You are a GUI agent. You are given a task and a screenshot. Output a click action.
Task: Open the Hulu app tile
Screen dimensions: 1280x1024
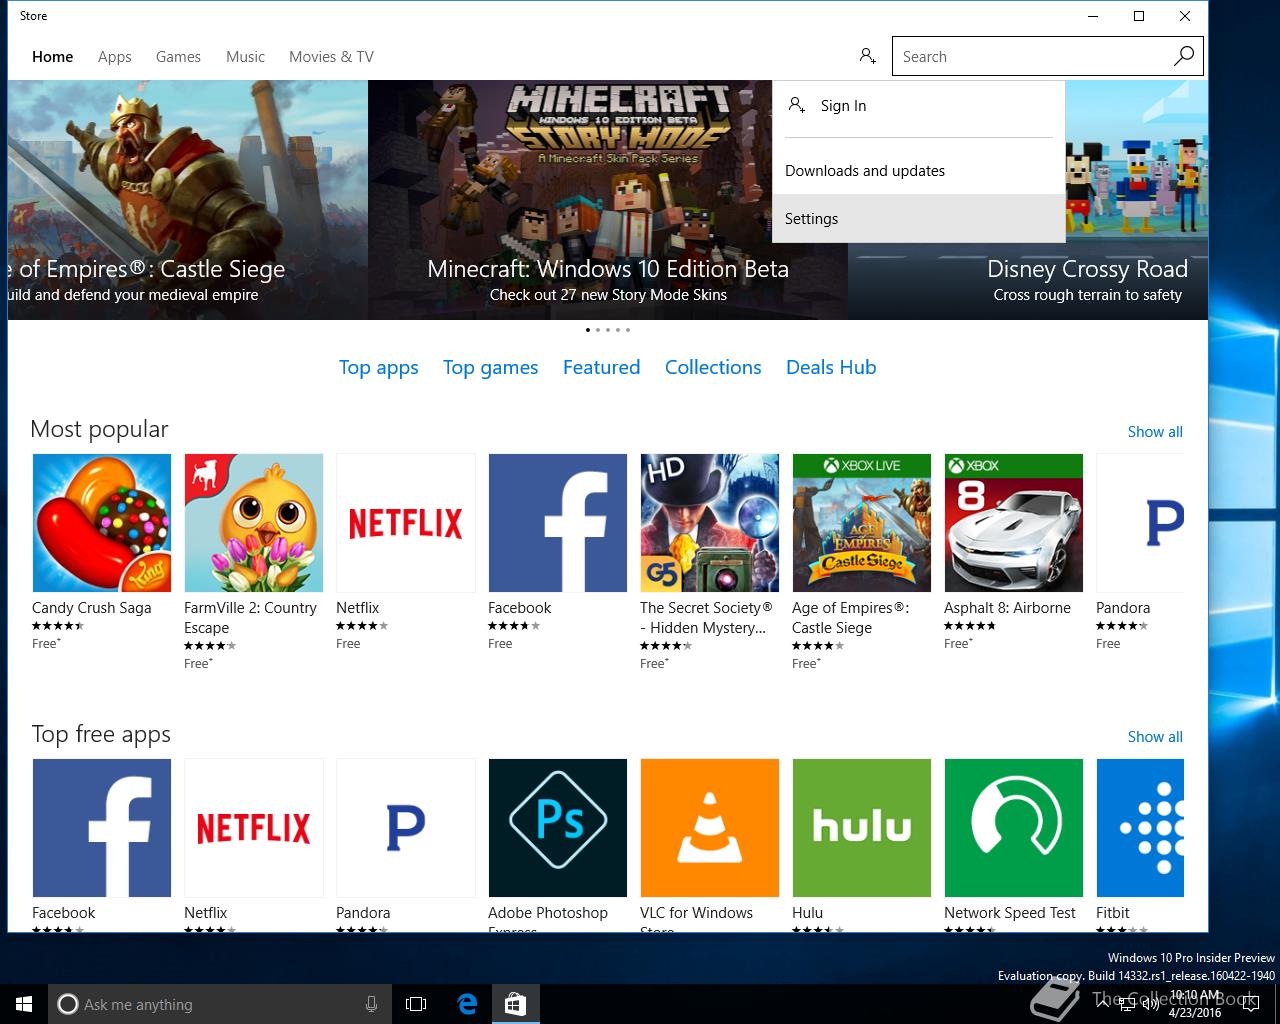(x=862, y=828)
